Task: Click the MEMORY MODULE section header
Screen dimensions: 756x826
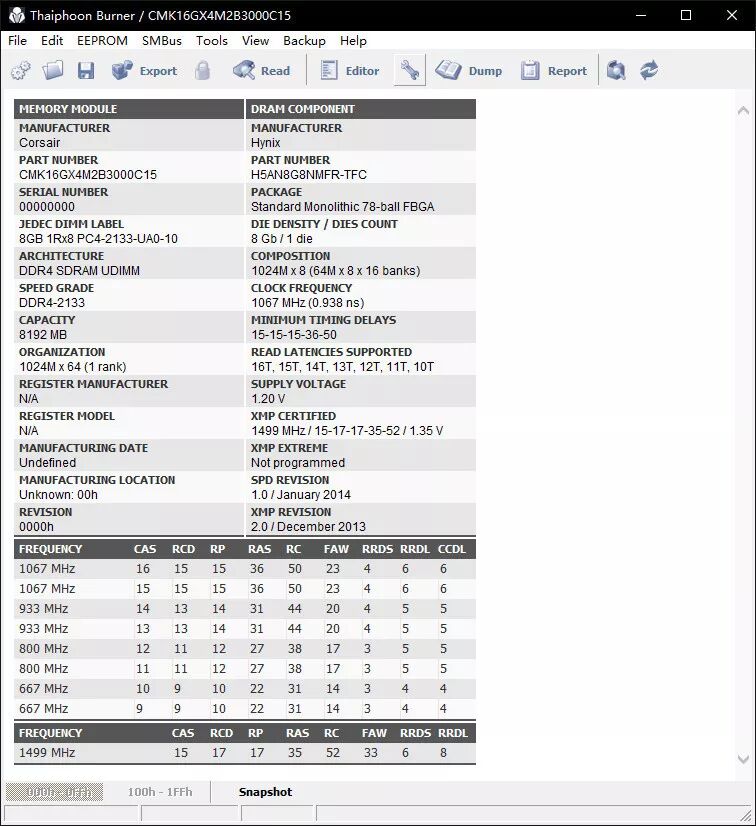Action: pos(129,109)
